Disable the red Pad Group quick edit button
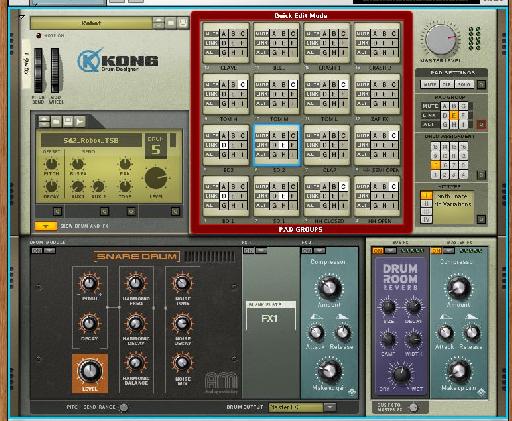512x421 pixels. (x=481, y=124)
